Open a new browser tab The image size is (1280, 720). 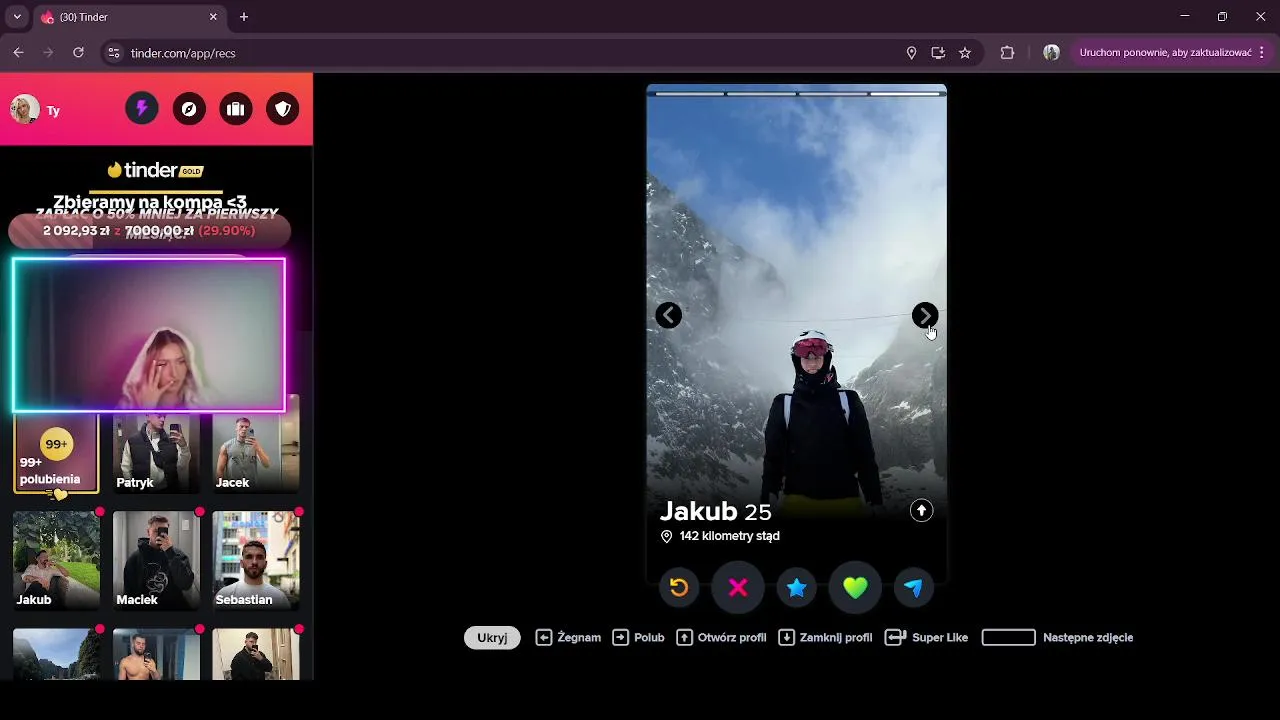(x=244, y=17)
